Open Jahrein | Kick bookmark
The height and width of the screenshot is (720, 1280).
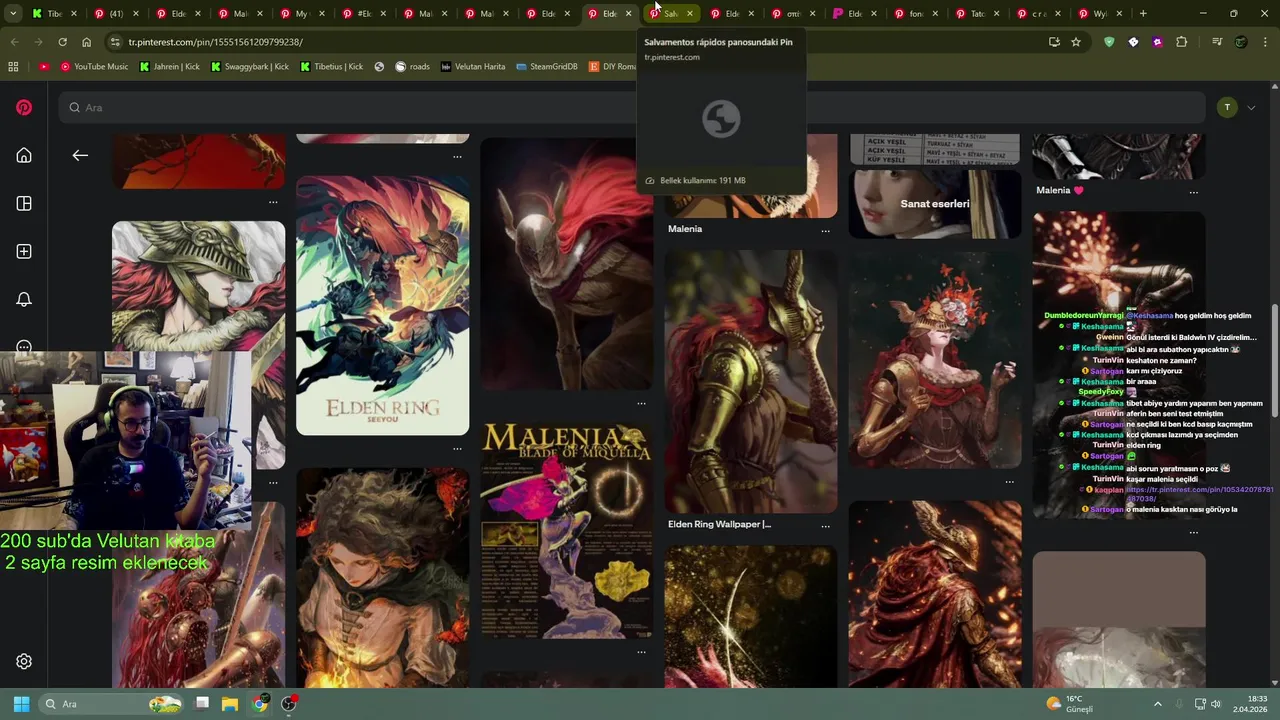pyautogui.click(x=172, y=66)
